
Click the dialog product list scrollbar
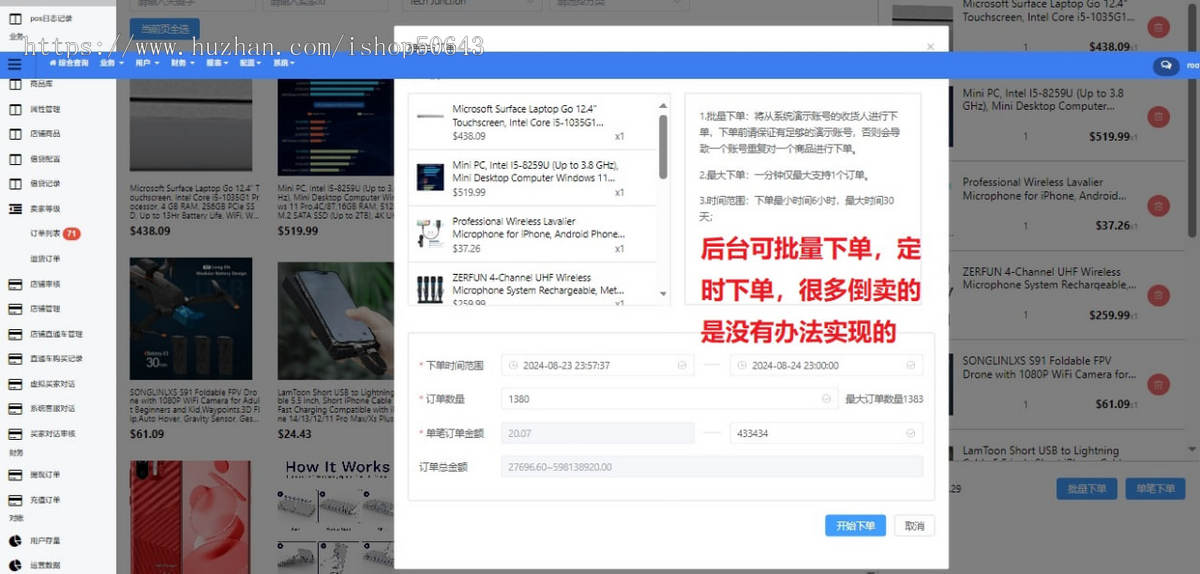point(663,147)
